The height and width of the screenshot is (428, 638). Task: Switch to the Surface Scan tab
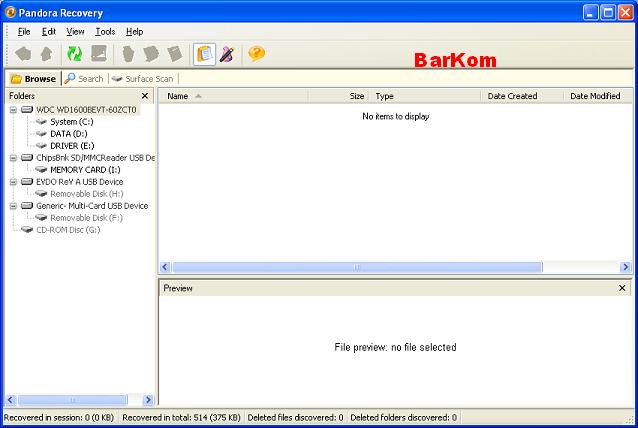(143, 79)
